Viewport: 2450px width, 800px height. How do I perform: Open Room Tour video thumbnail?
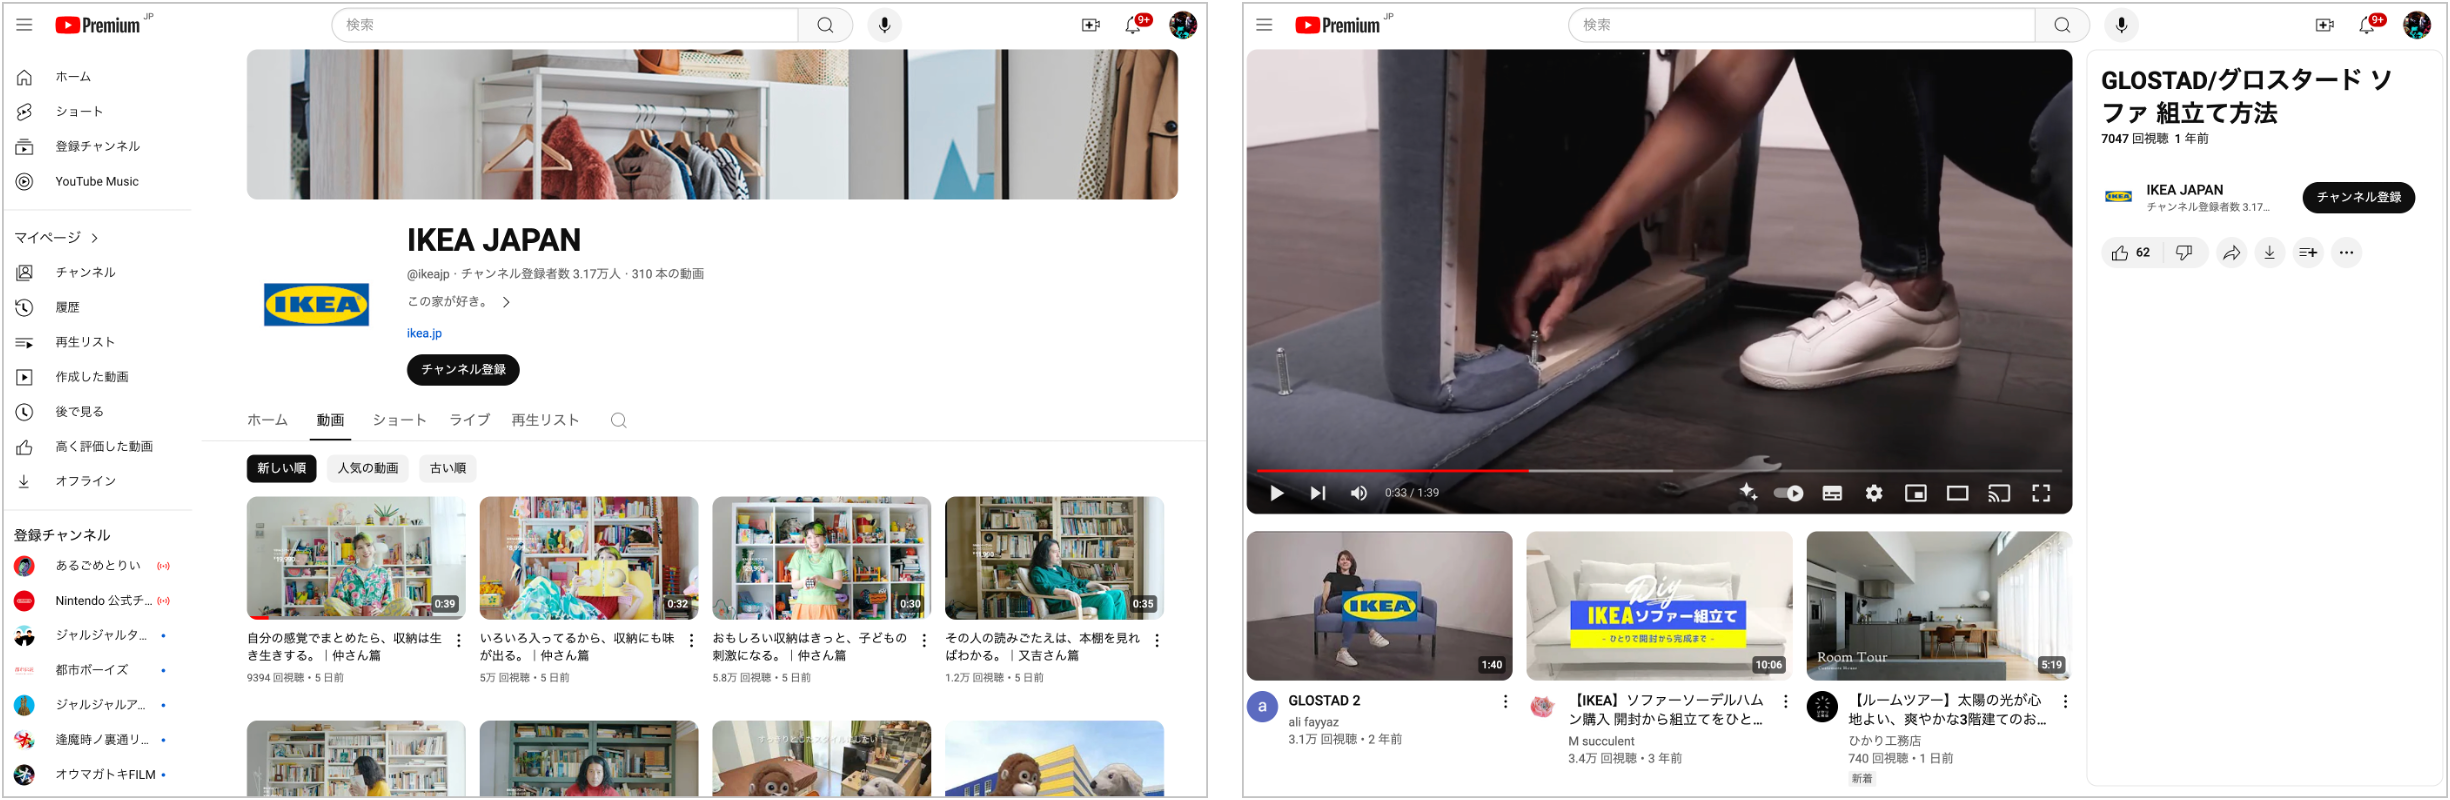pyautogui.click(x=1939, y=606)
